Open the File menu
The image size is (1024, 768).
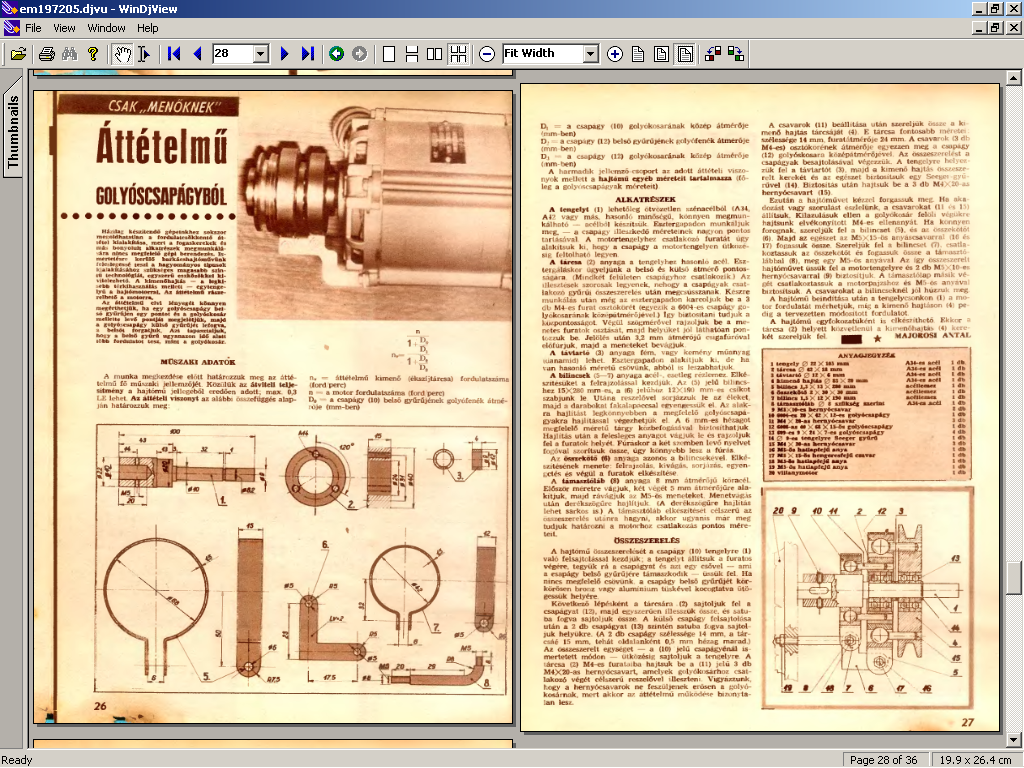pyautogui.click(x=33, y=28)
